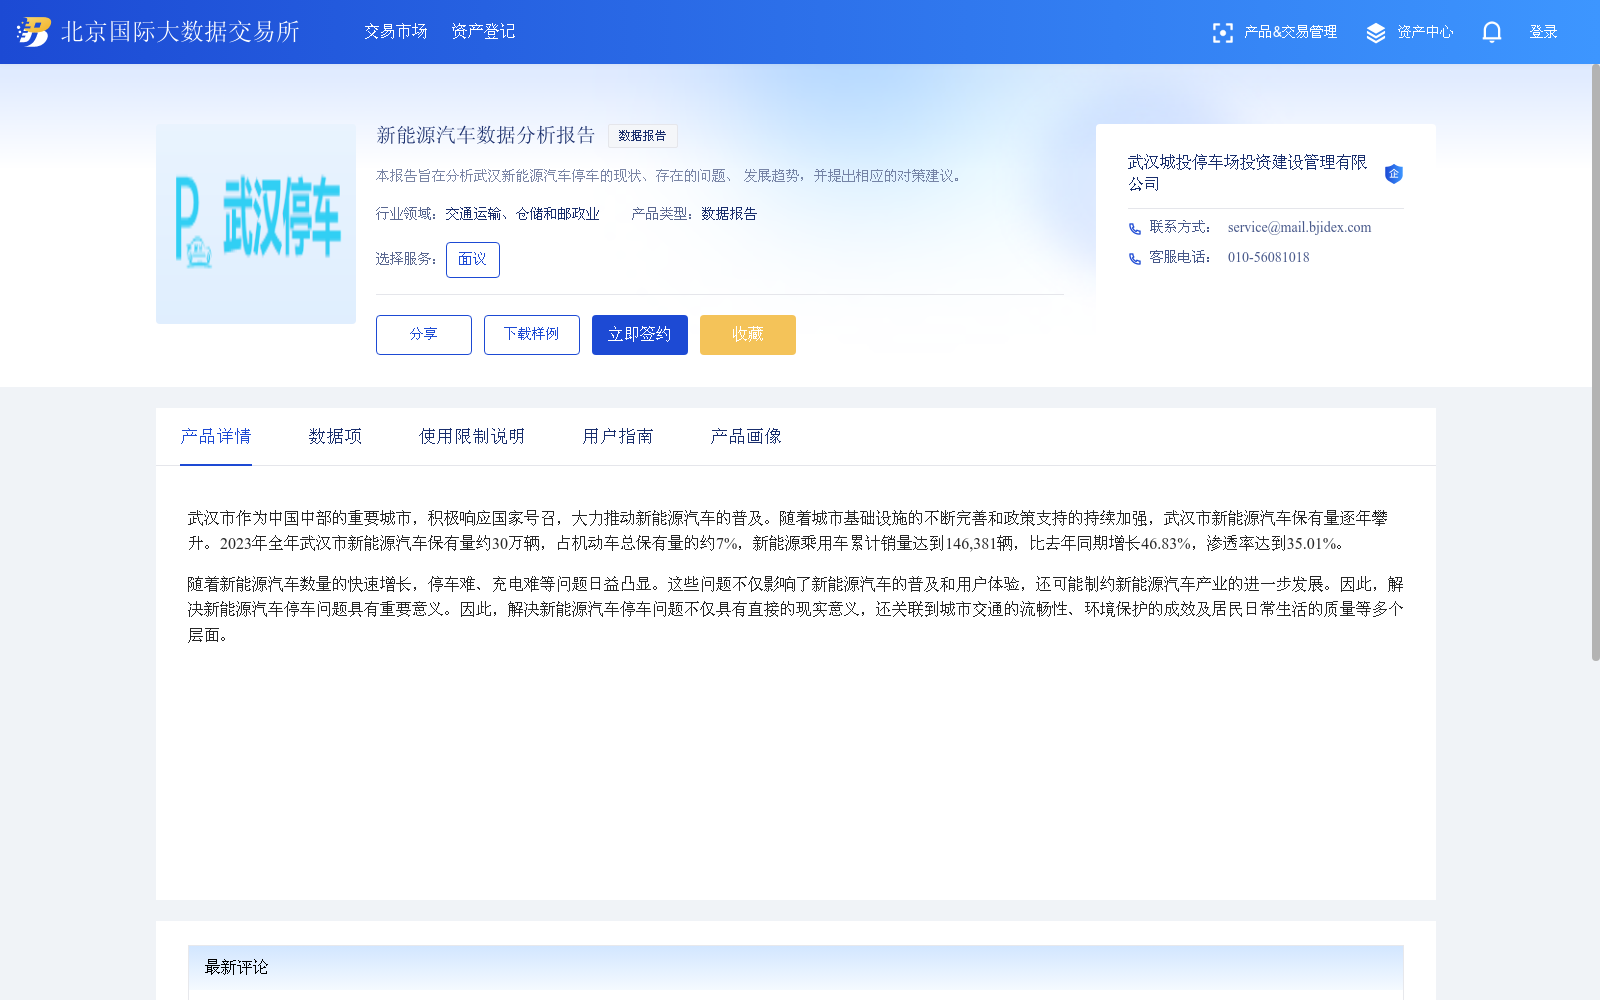
Task: Click email service@mail.bjidex.com
Action: (1299, 228)
